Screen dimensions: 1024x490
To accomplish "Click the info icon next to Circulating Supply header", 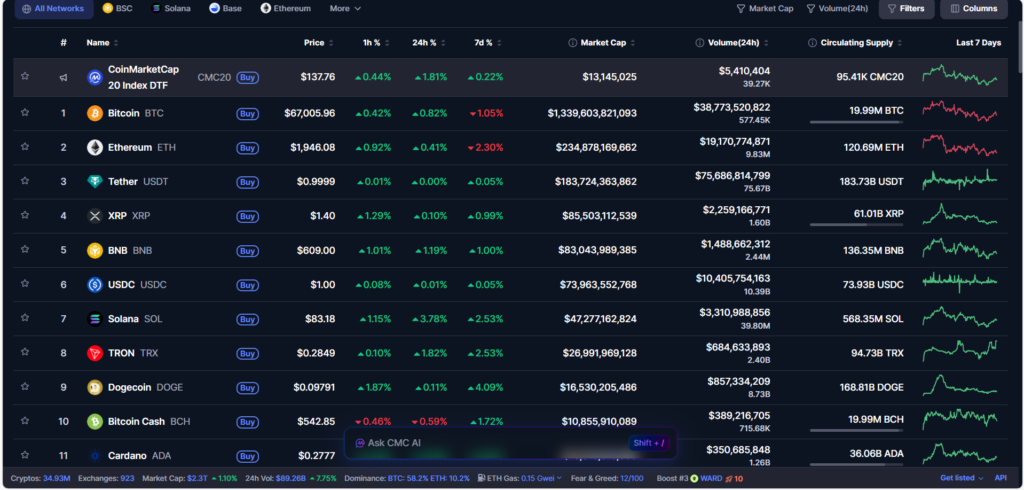I will pyautogui.click(x=812, y=43).
